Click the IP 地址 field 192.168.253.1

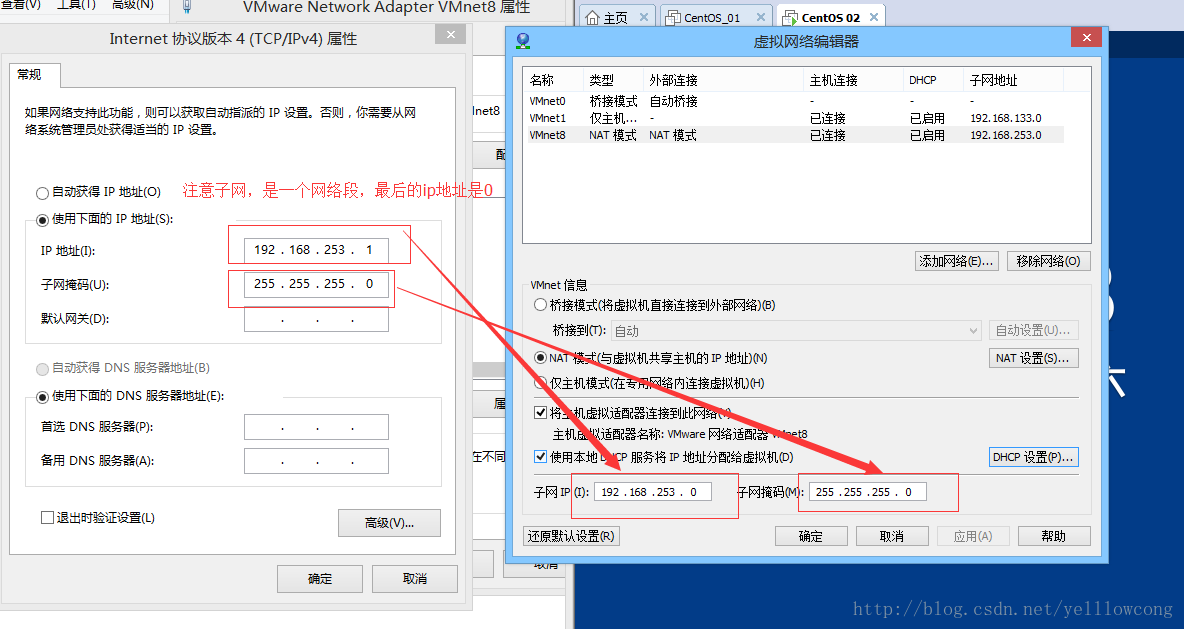316,250
